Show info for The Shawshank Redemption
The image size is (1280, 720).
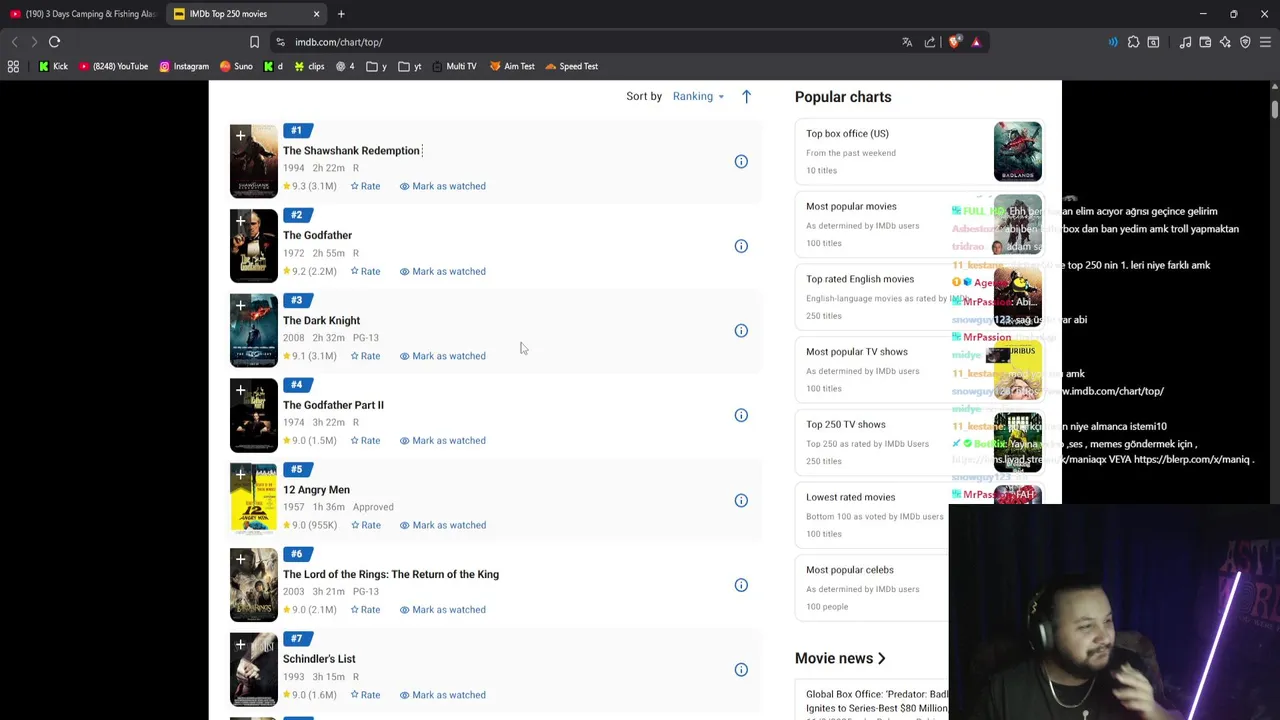tap(741, 161)
